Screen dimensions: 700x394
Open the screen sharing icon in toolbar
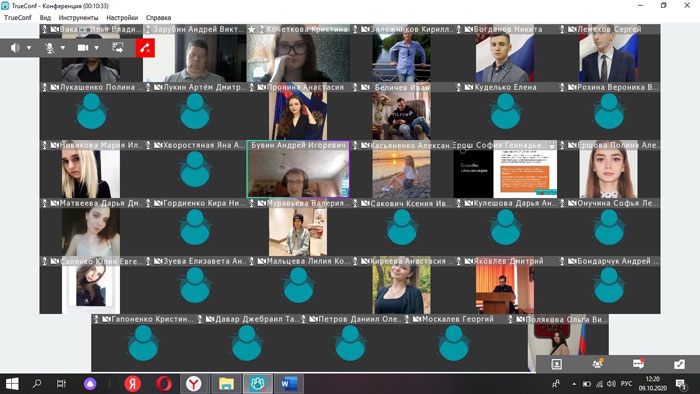tap(118, 48)
